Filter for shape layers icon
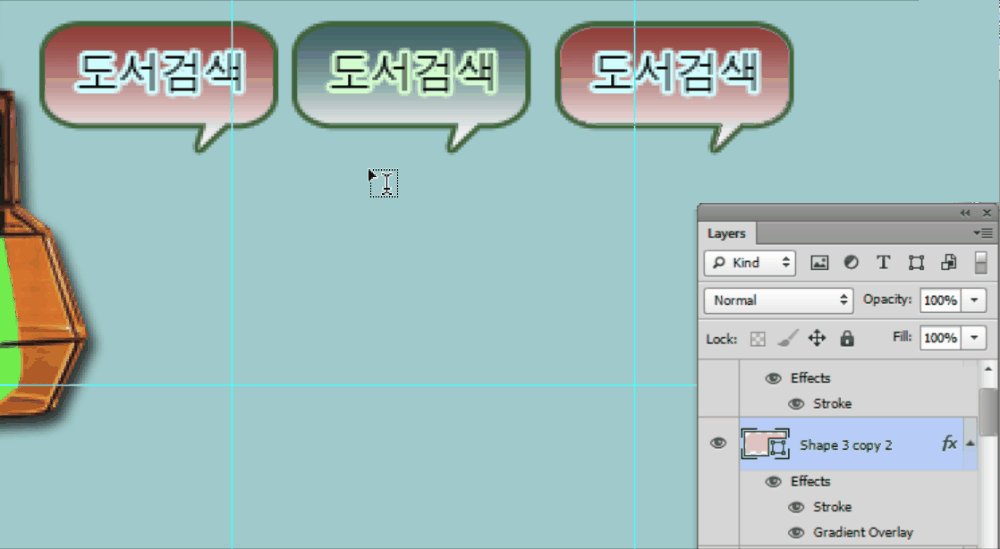Image resolution: width=1000 pixels, height=549 pixels. (916, 263)
